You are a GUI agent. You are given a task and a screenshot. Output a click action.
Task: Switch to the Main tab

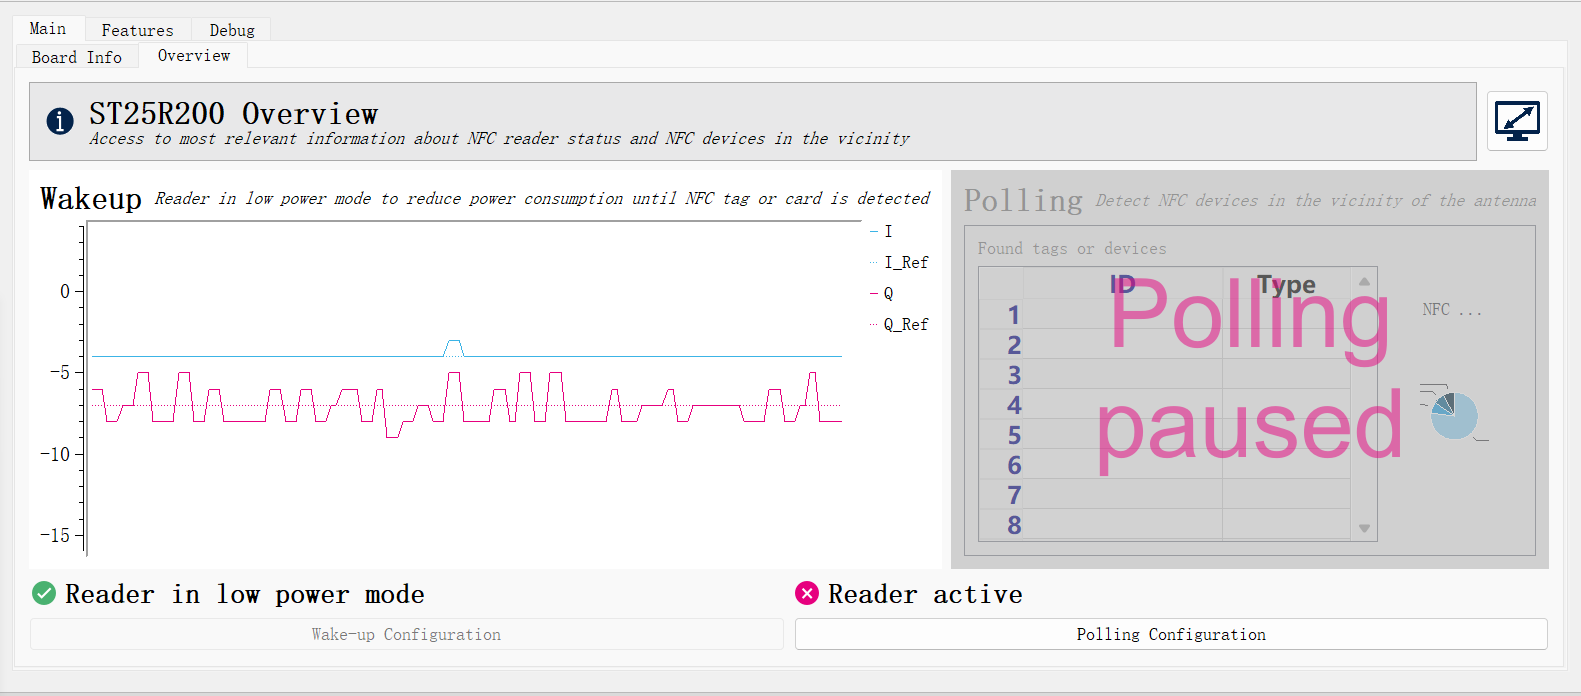(48, 29)
